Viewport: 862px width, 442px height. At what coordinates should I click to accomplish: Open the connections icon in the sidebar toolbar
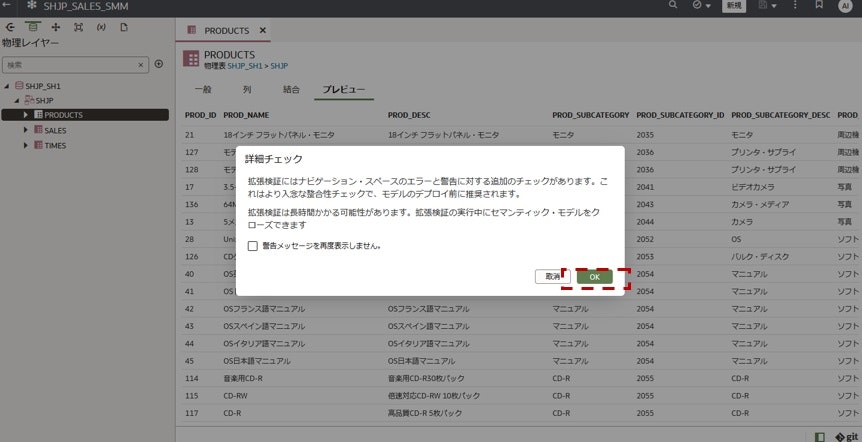click(10, 27)
